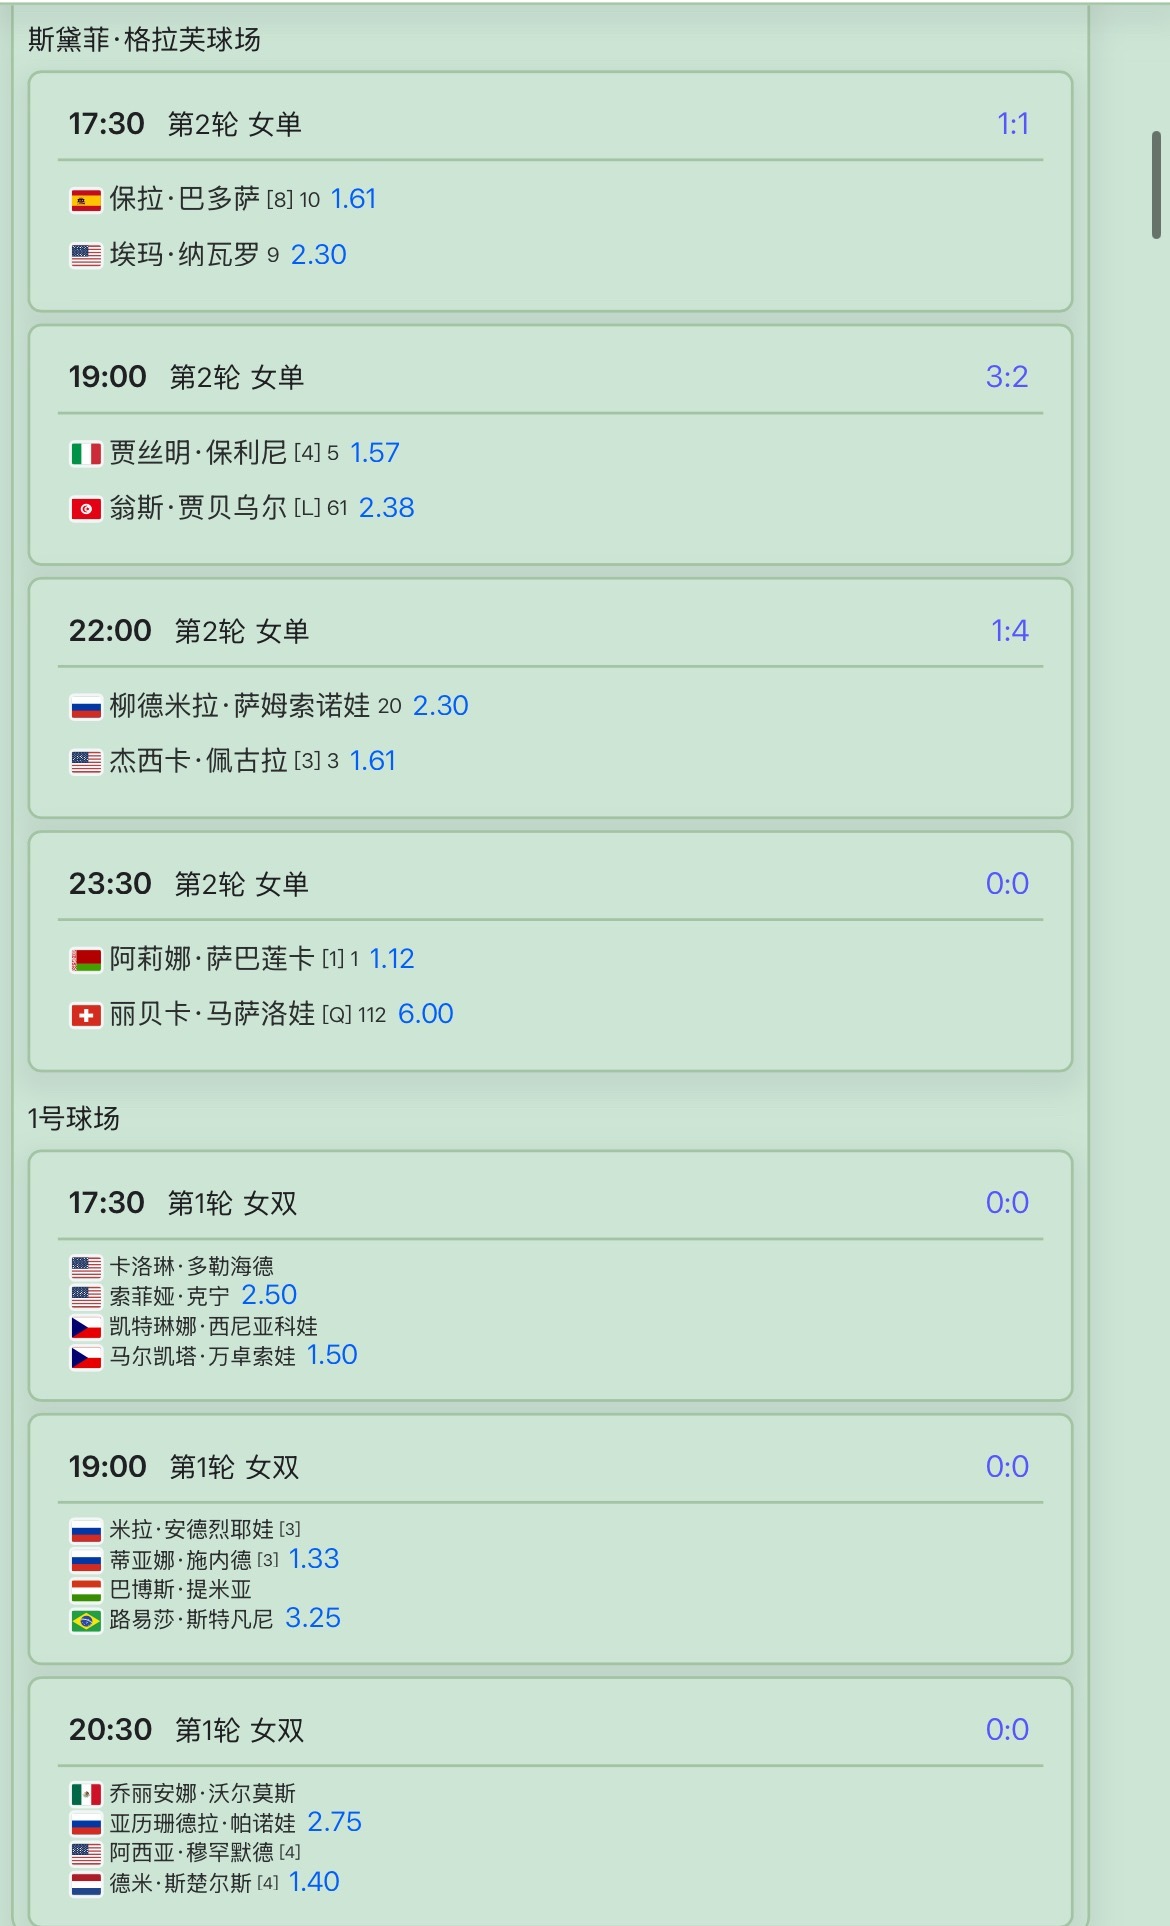Select odds 1.61 for 保拉·巴多萨
Screen dimensions: 1170x1926
pos(354,199)
